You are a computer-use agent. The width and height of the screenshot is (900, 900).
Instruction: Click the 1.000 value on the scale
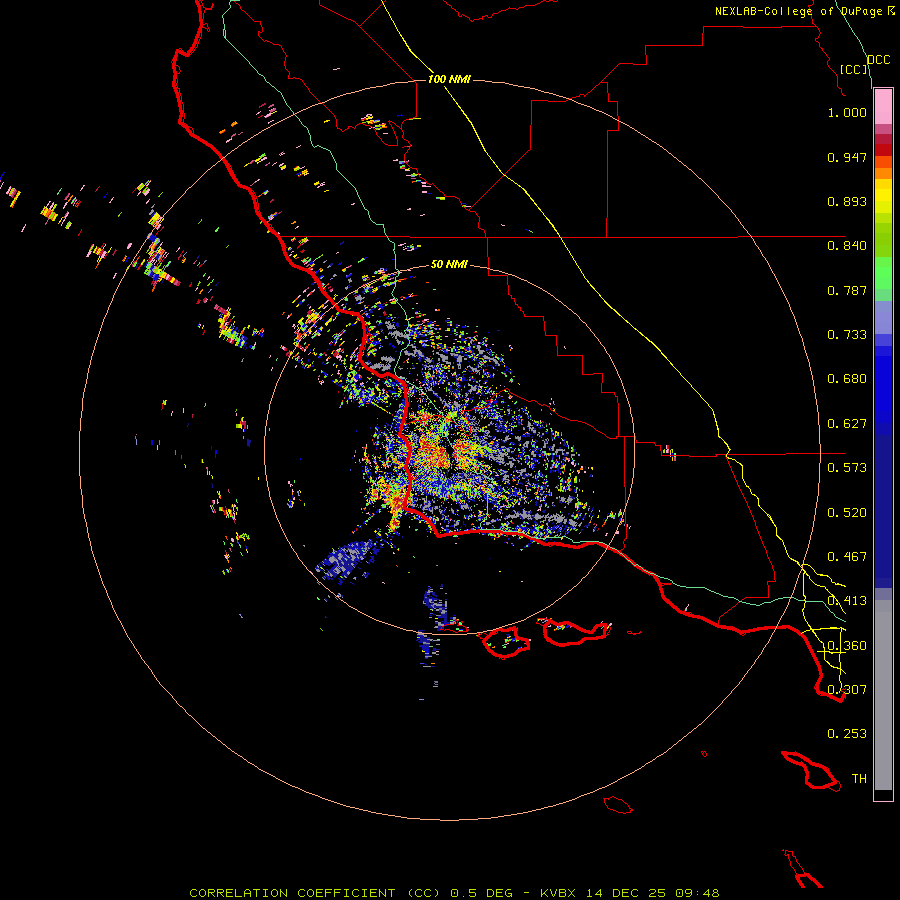pos(847,112)
